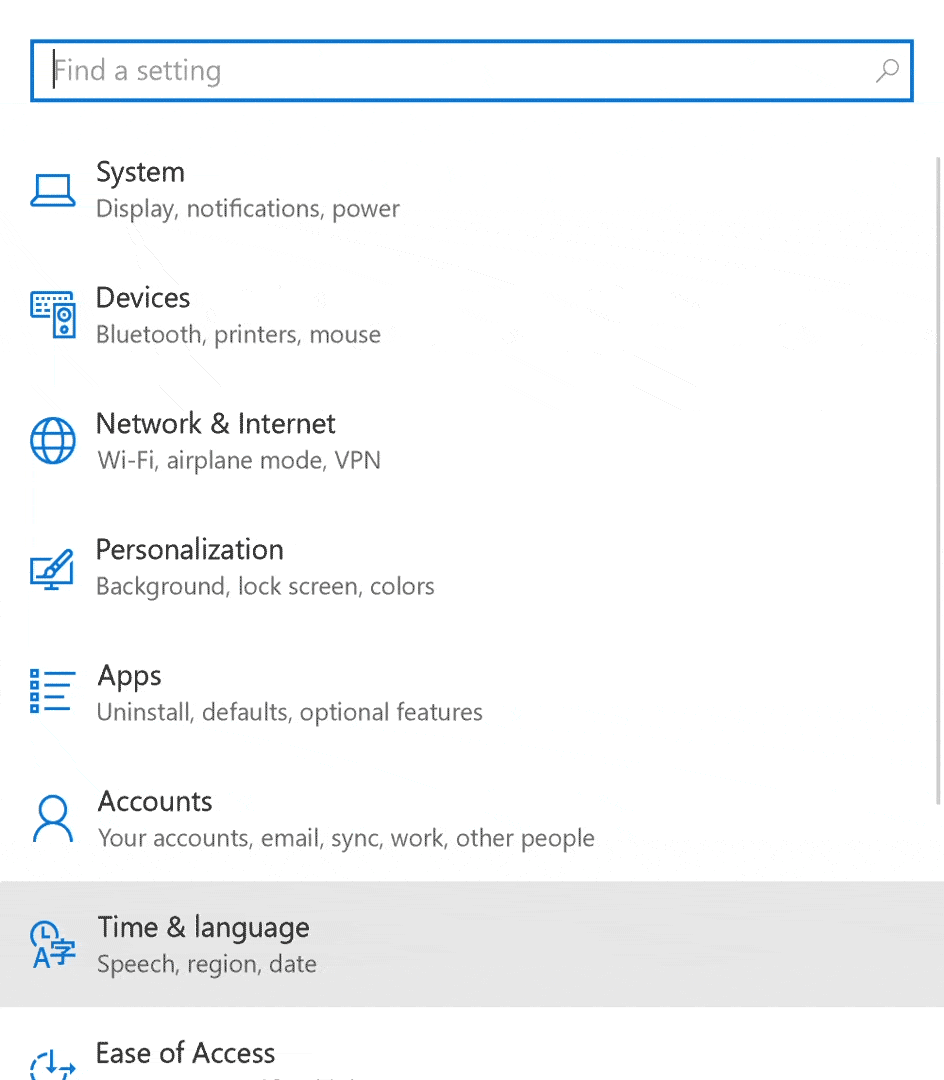Click the Apps list icon
This screenshot has width=944, height=1080.
[x=52, y=690]
